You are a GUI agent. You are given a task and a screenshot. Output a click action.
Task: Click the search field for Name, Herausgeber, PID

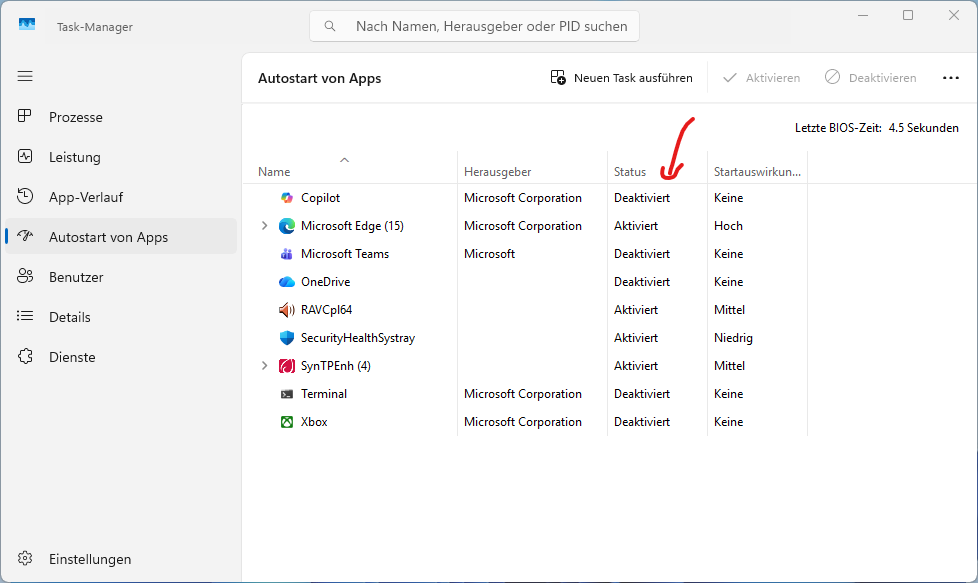coord(490,26)
